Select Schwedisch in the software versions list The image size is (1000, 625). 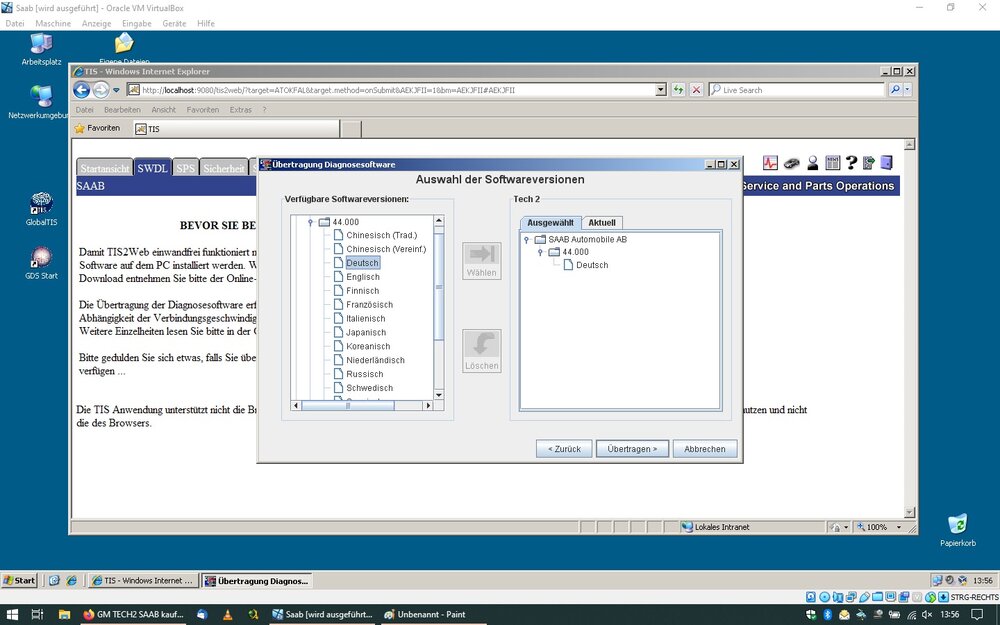[369, 388]
